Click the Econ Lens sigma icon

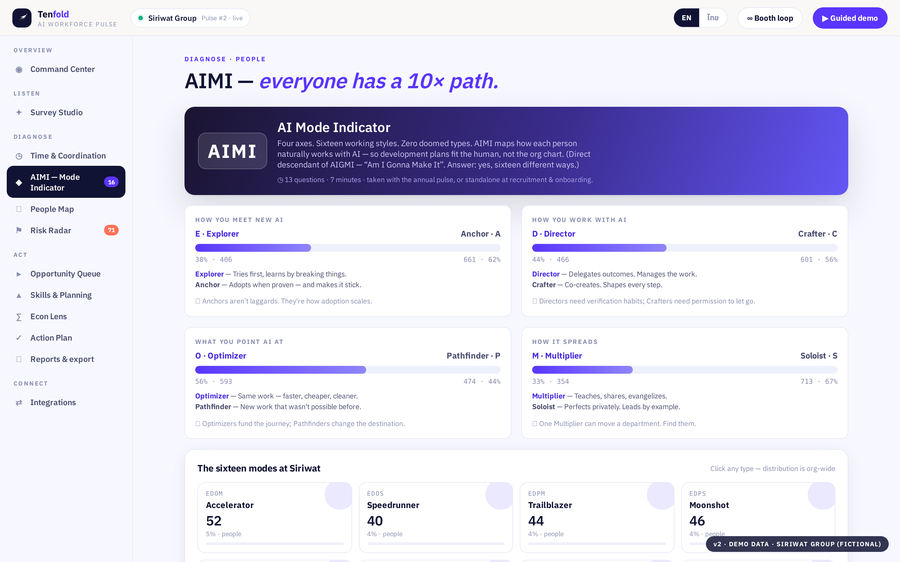[x=19, y=316]
